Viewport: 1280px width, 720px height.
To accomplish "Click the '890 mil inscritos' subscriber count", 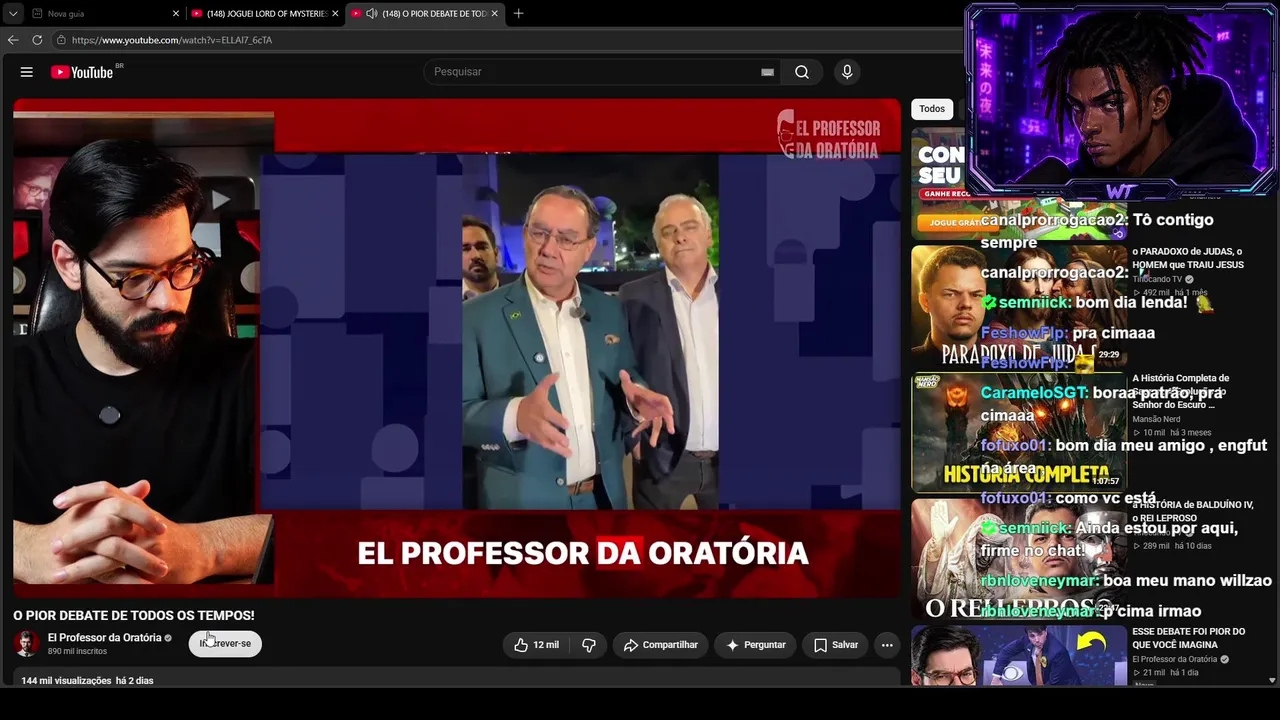I will pyautogui.click(x=77, y=652).
